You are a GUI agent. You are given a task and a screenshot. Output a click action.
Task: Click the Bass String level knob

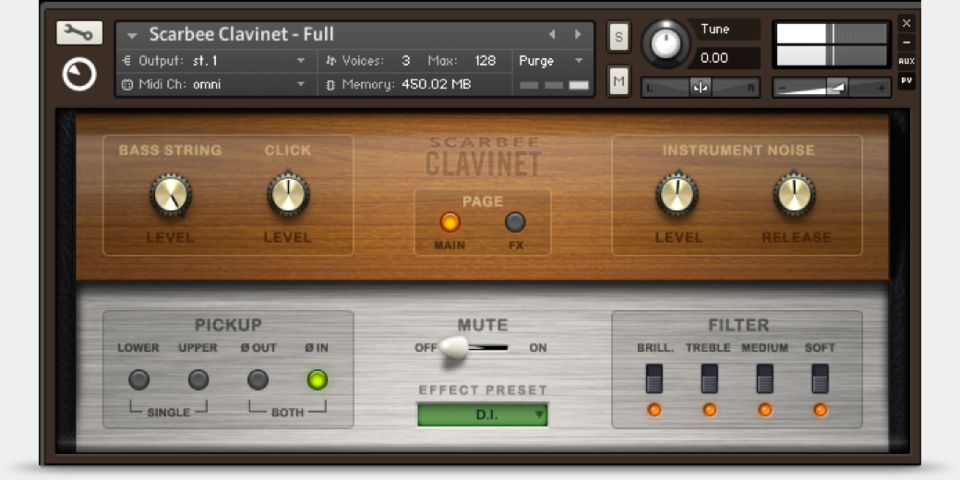pos(171,195)
